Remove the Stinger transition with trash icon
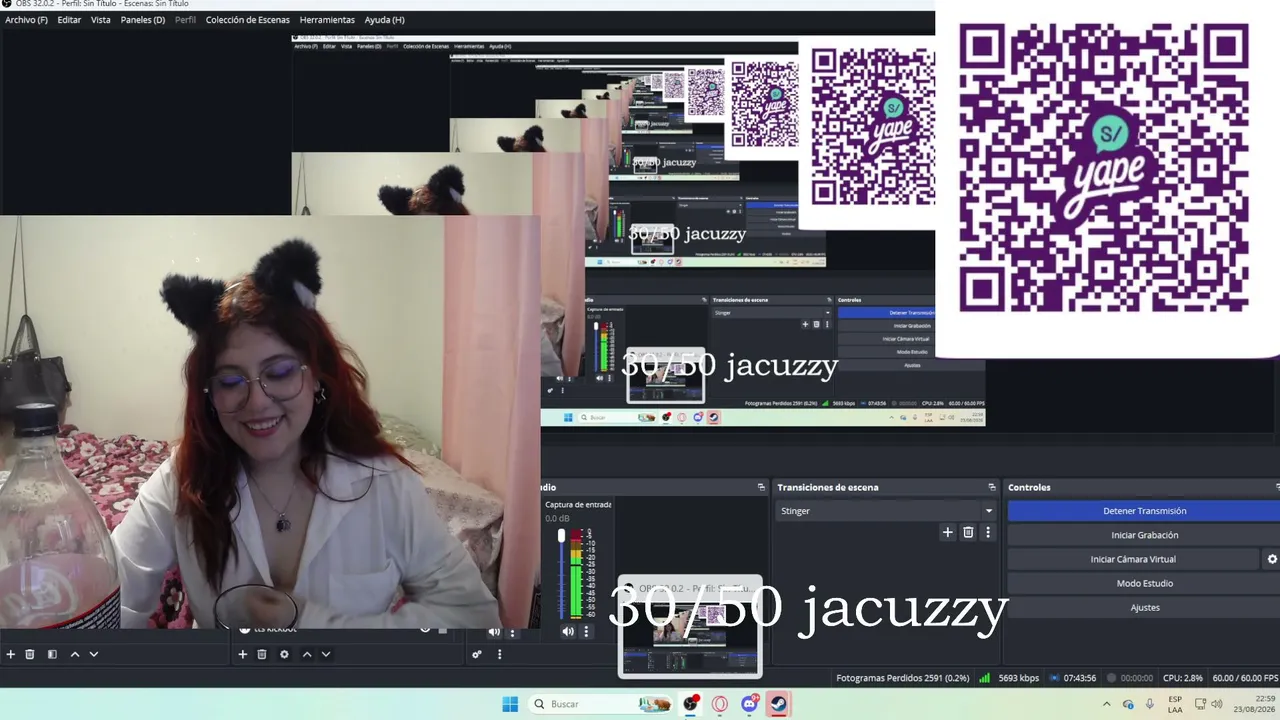 (968, 532)
